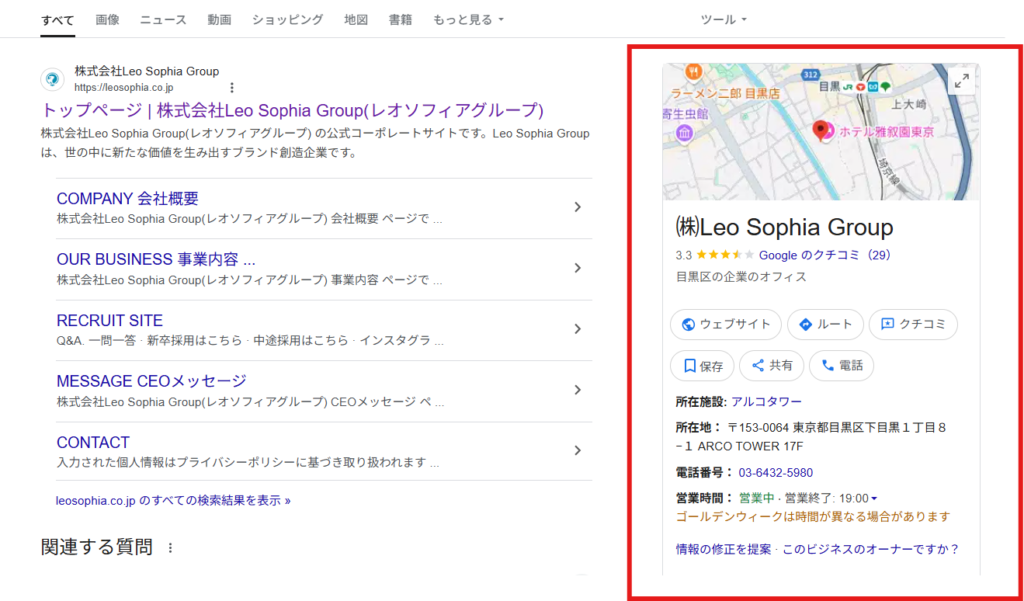Click the 寄生虫館 museum marker on map
Screen dimensions: 1024x601
(684, 133)
